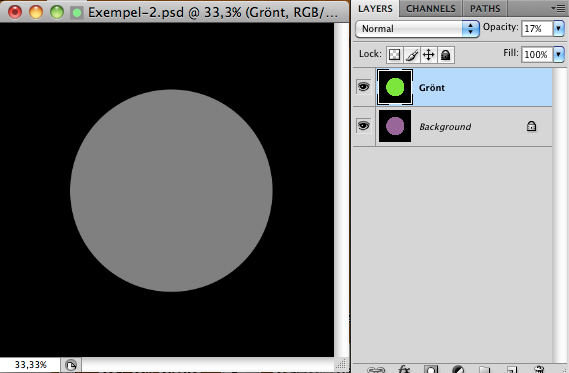Toggle lock transparent pixels icon

point(394,55)
